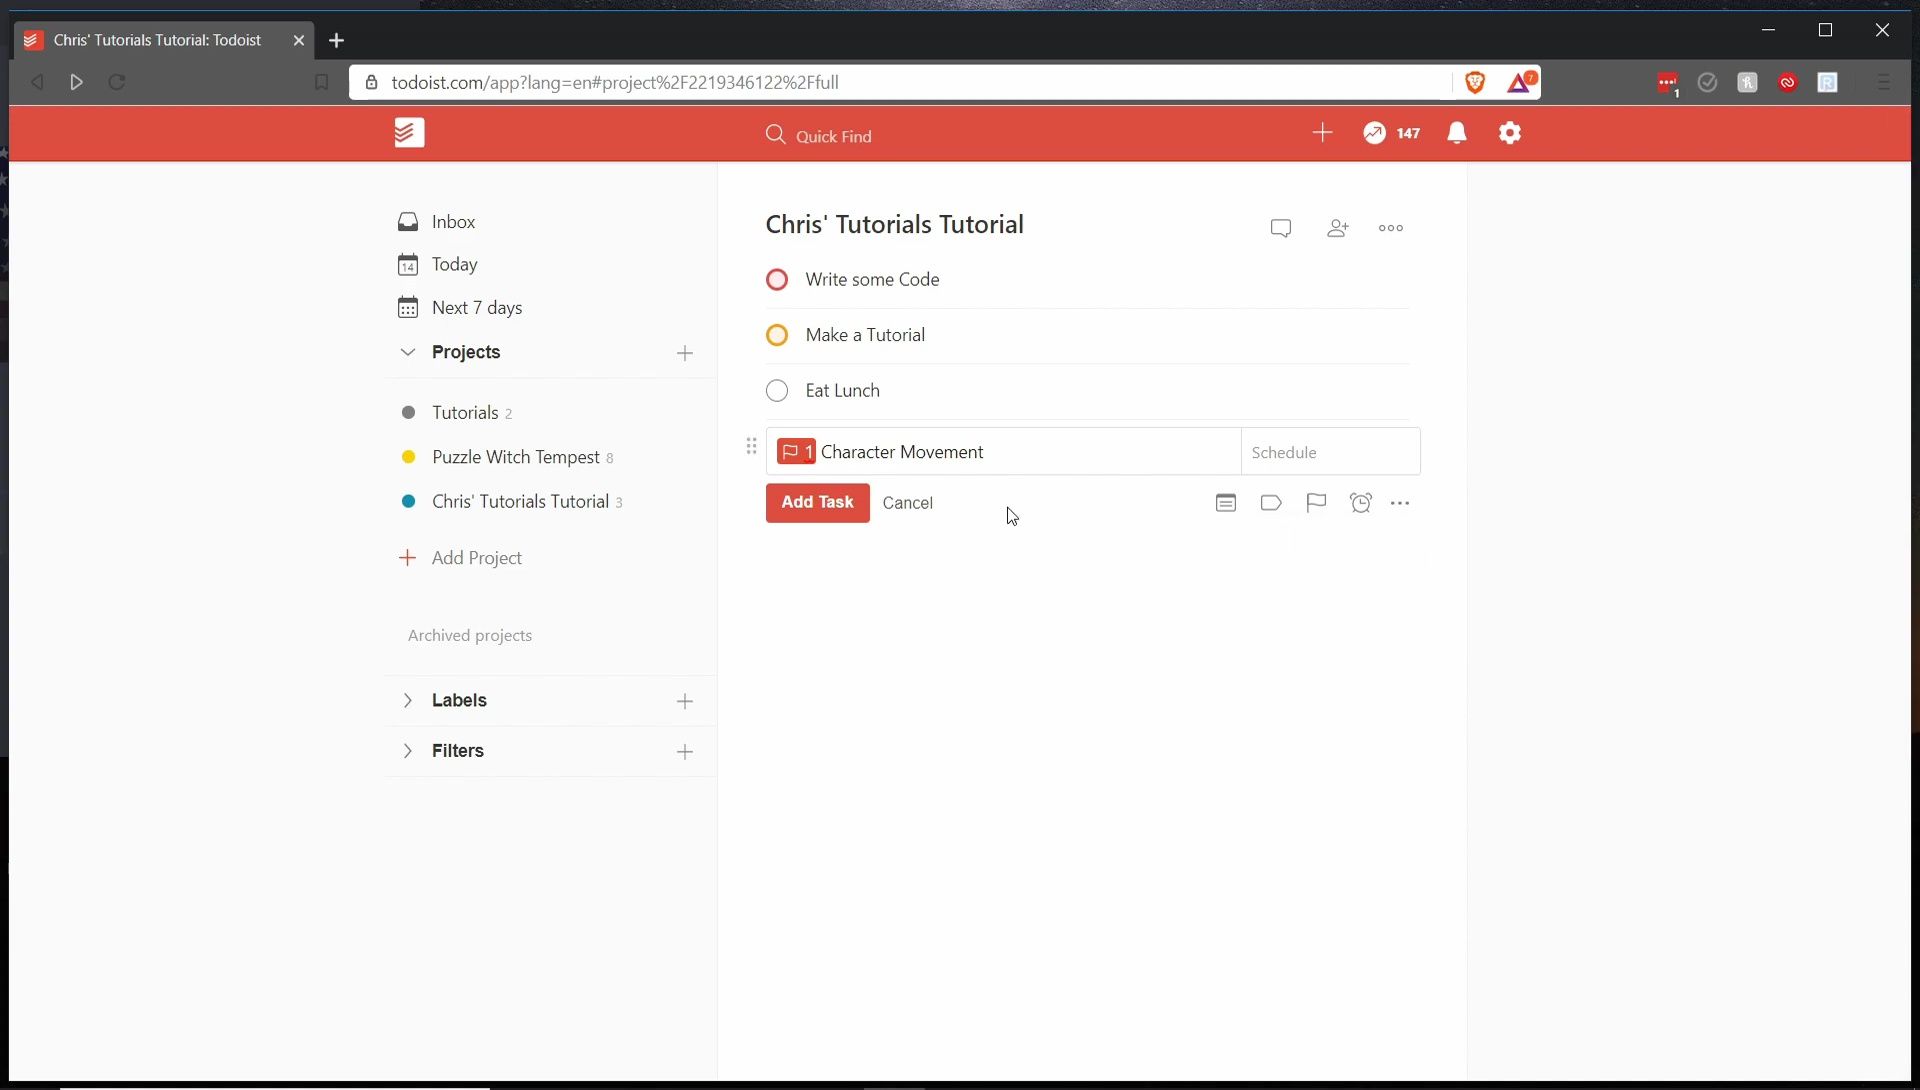
Task: Click plus to add a new project
Action: pyautogui.click(x=685, y=353)
